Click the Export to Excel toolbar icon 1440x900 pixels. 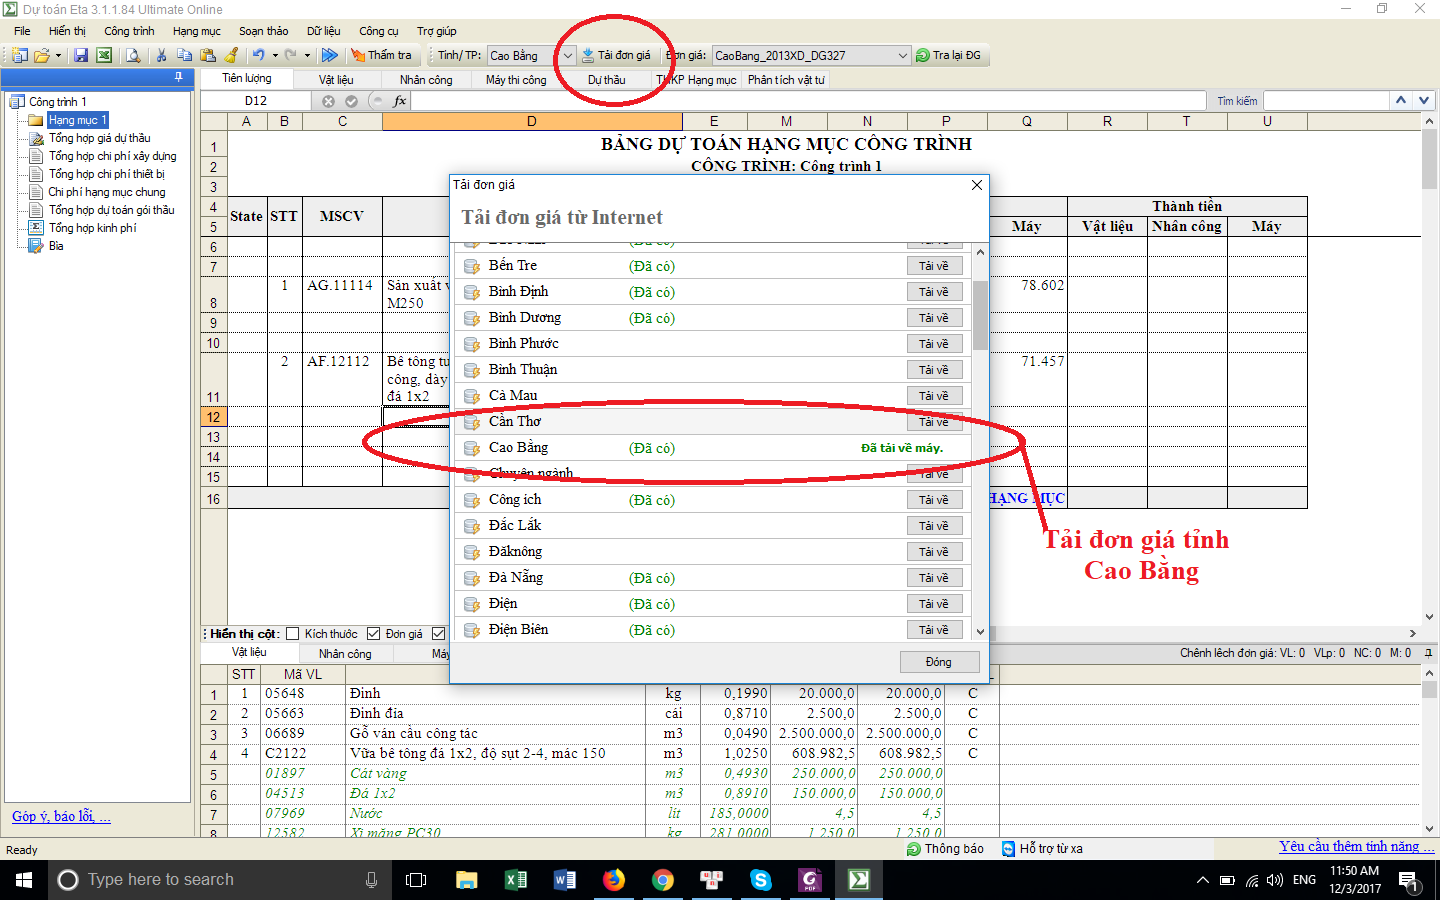pos(103,56)
